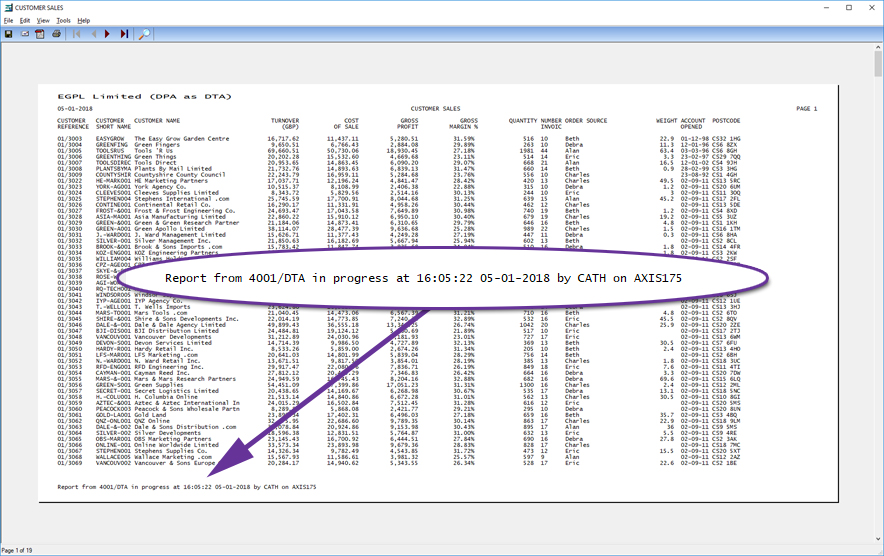This screenshot has width=884, height=556.
Task: Click 'The Easy Grow Garden Centre' customer name
Action: (182, 139)
